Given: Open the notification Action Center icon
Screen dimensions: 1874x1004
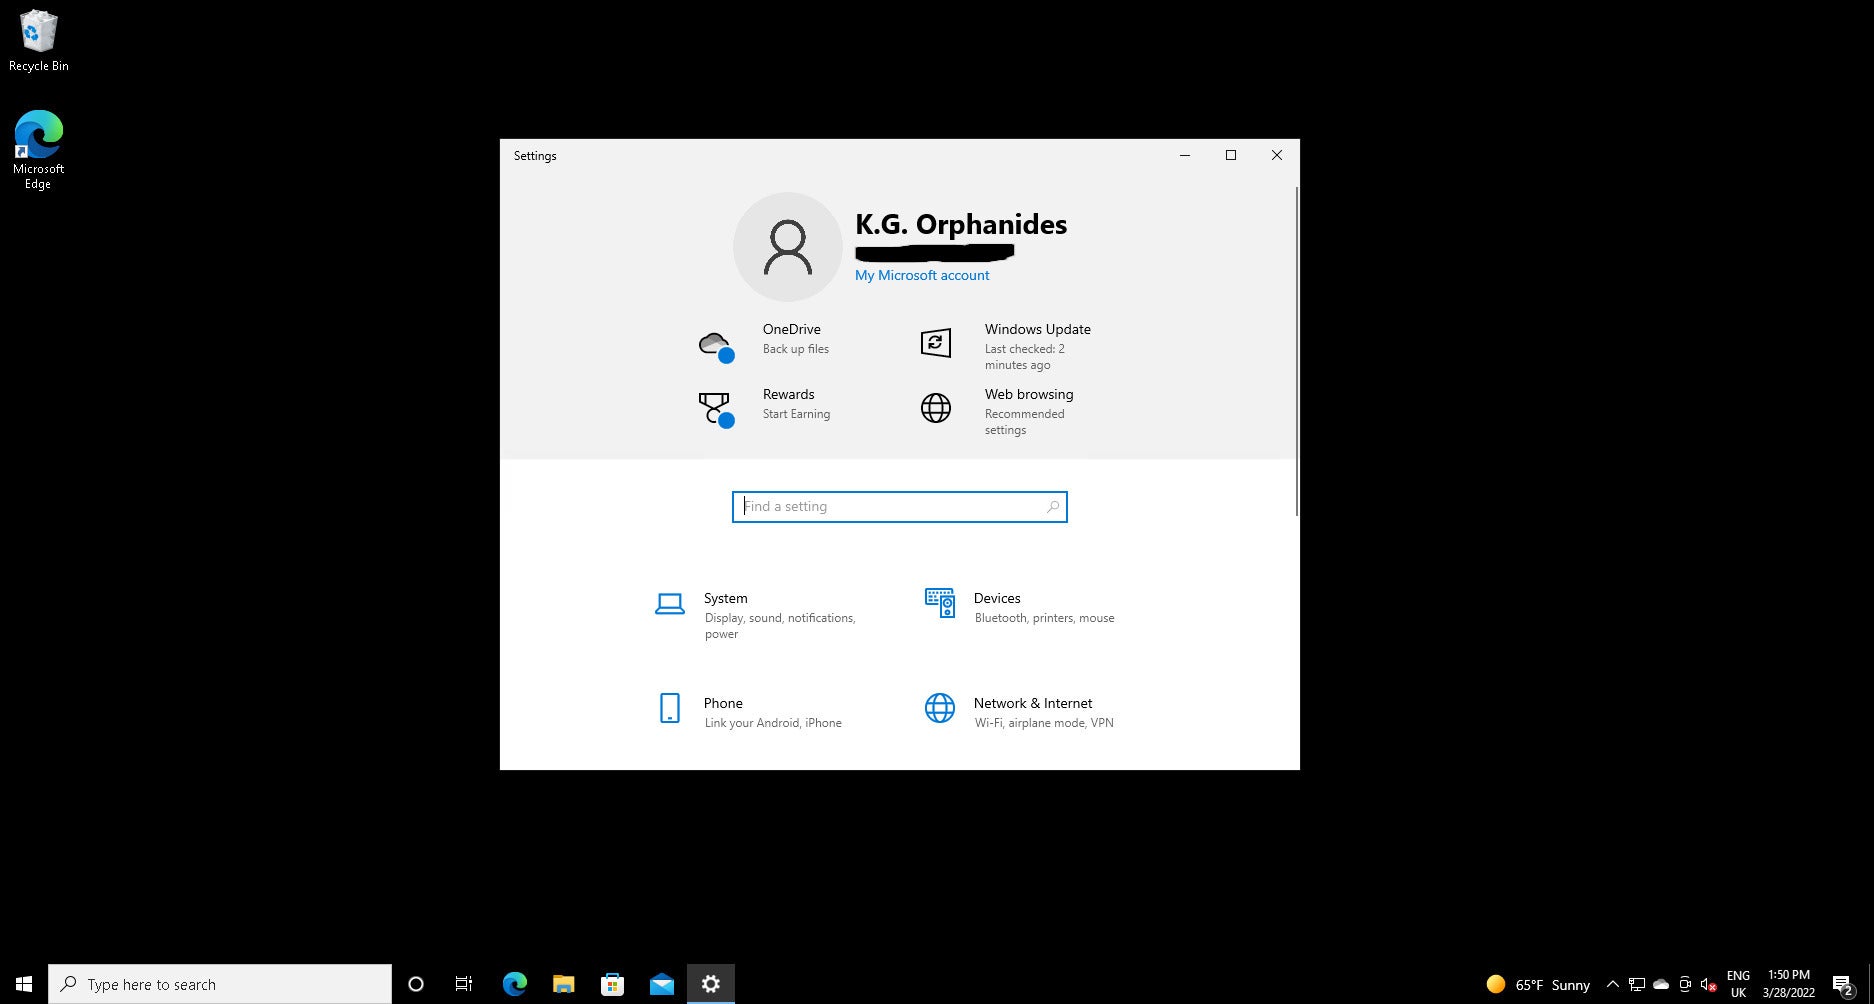Looking at the screenshot, I should tap(1843, 984).
